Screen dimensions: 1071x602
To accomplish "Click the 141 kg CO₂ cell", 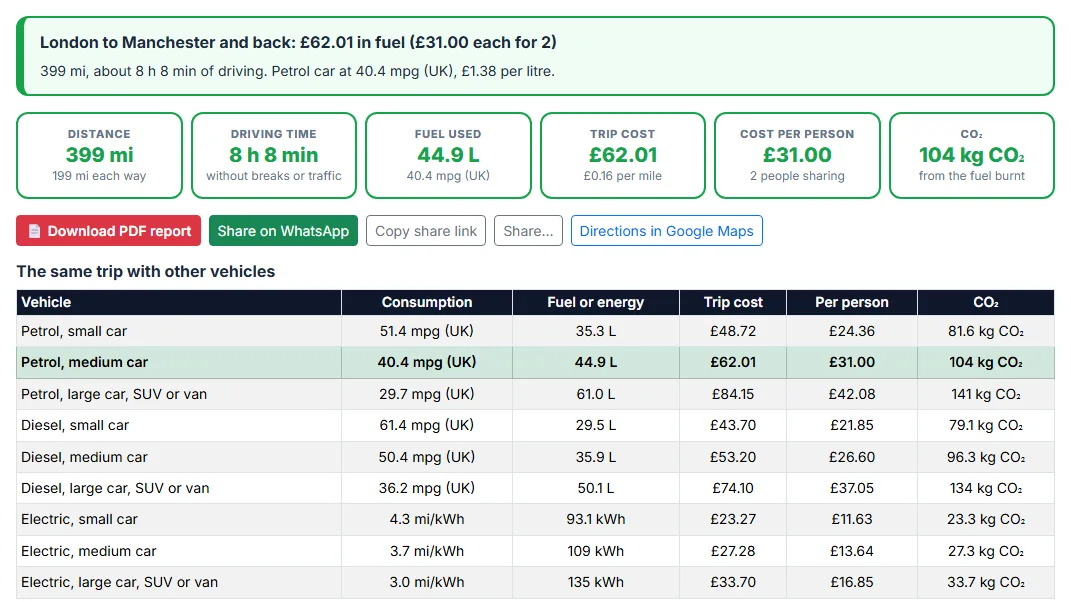I will [986, 394].
